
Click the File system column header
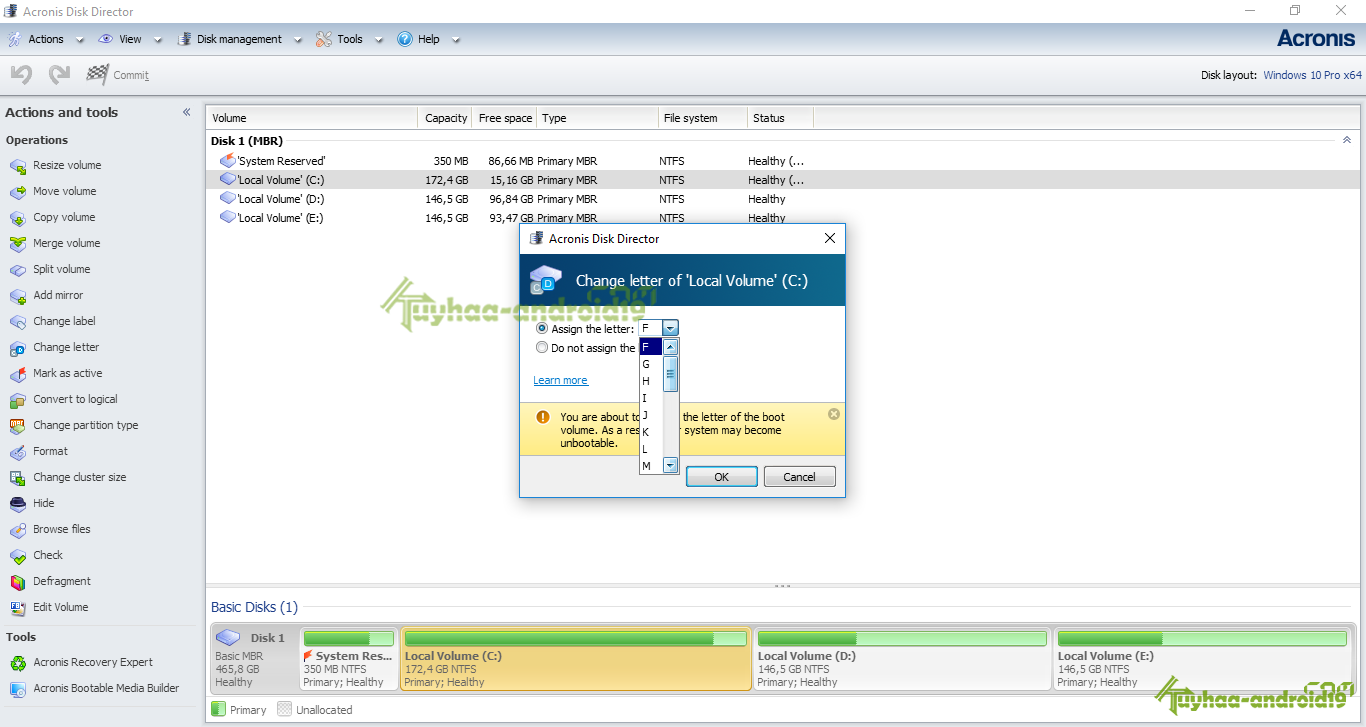pyautogui.click(x=703, y=118)
